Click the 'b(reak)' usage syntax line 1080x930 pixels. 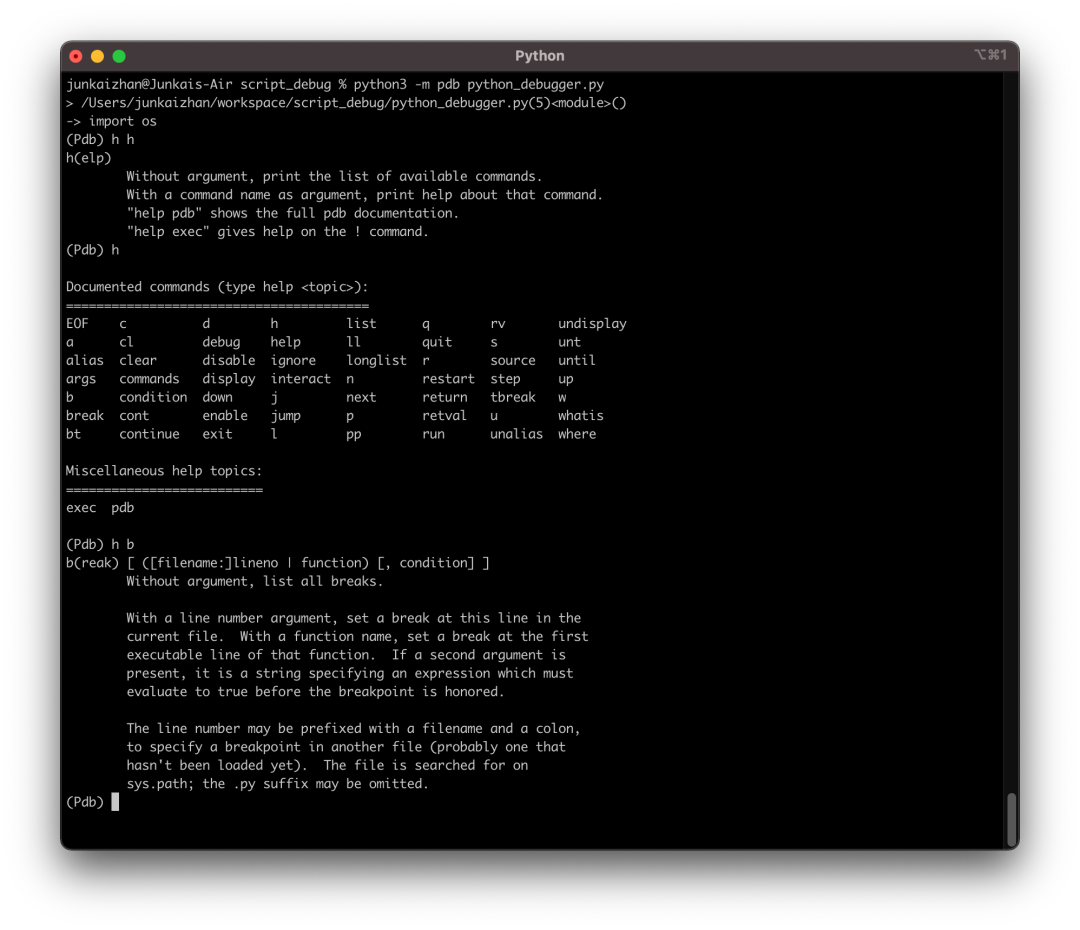278,563
